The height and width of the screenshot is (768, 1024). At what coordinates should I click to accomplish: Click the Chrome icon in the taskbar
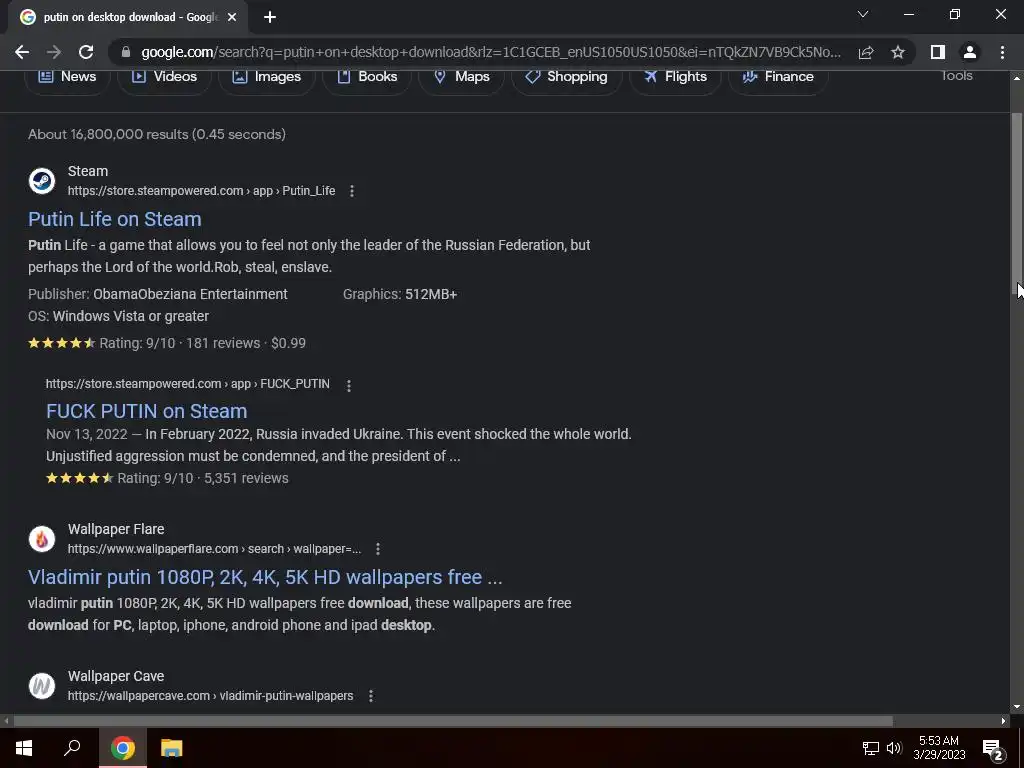(123, 748)
